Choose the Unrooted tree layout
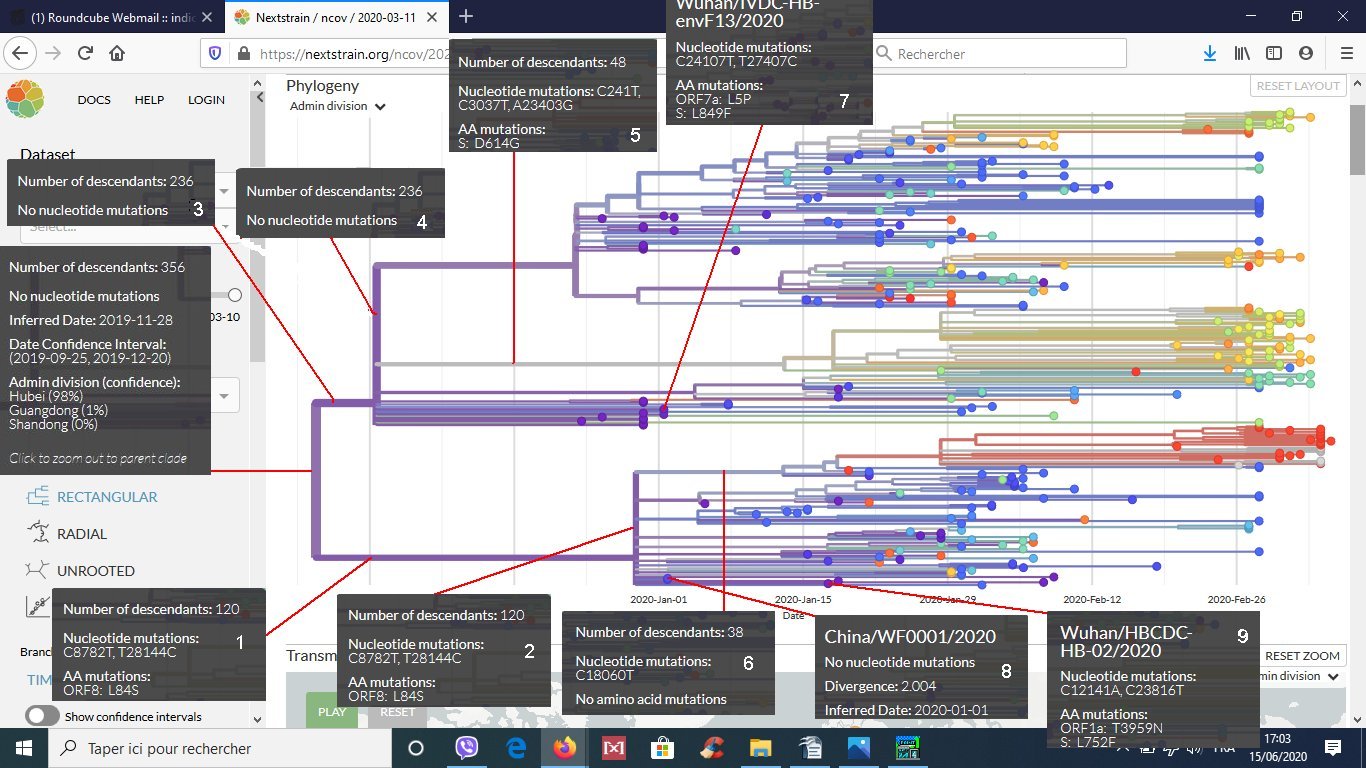This screenshot has height=768, width=1366. pyautogui.click(x=38, y=571)
